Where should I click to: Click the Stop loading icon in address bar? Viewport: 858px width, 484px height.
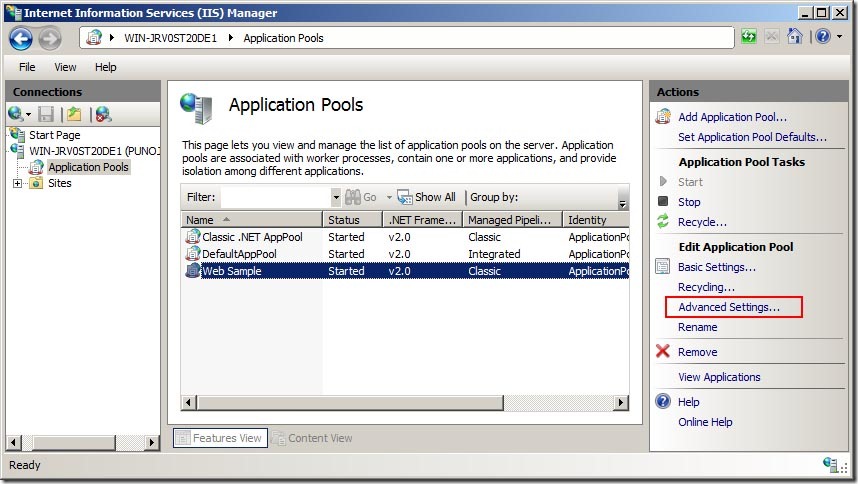tap(772, 37)
